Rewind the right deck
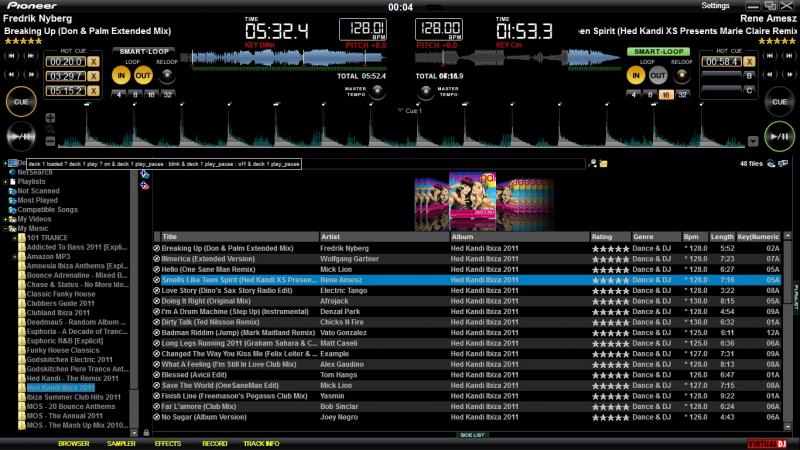 (x=770, y=74)
